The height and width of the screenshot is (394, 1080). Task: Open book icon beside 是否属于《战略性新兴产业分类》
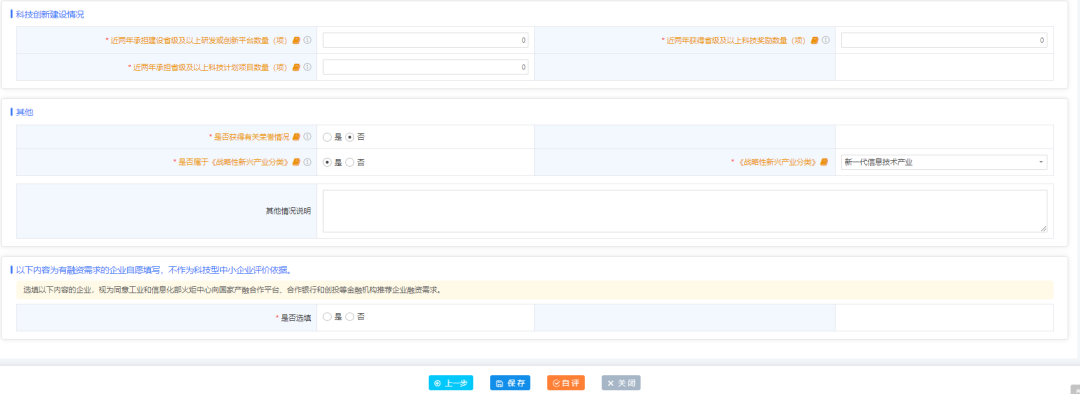(x=297, y=162)
